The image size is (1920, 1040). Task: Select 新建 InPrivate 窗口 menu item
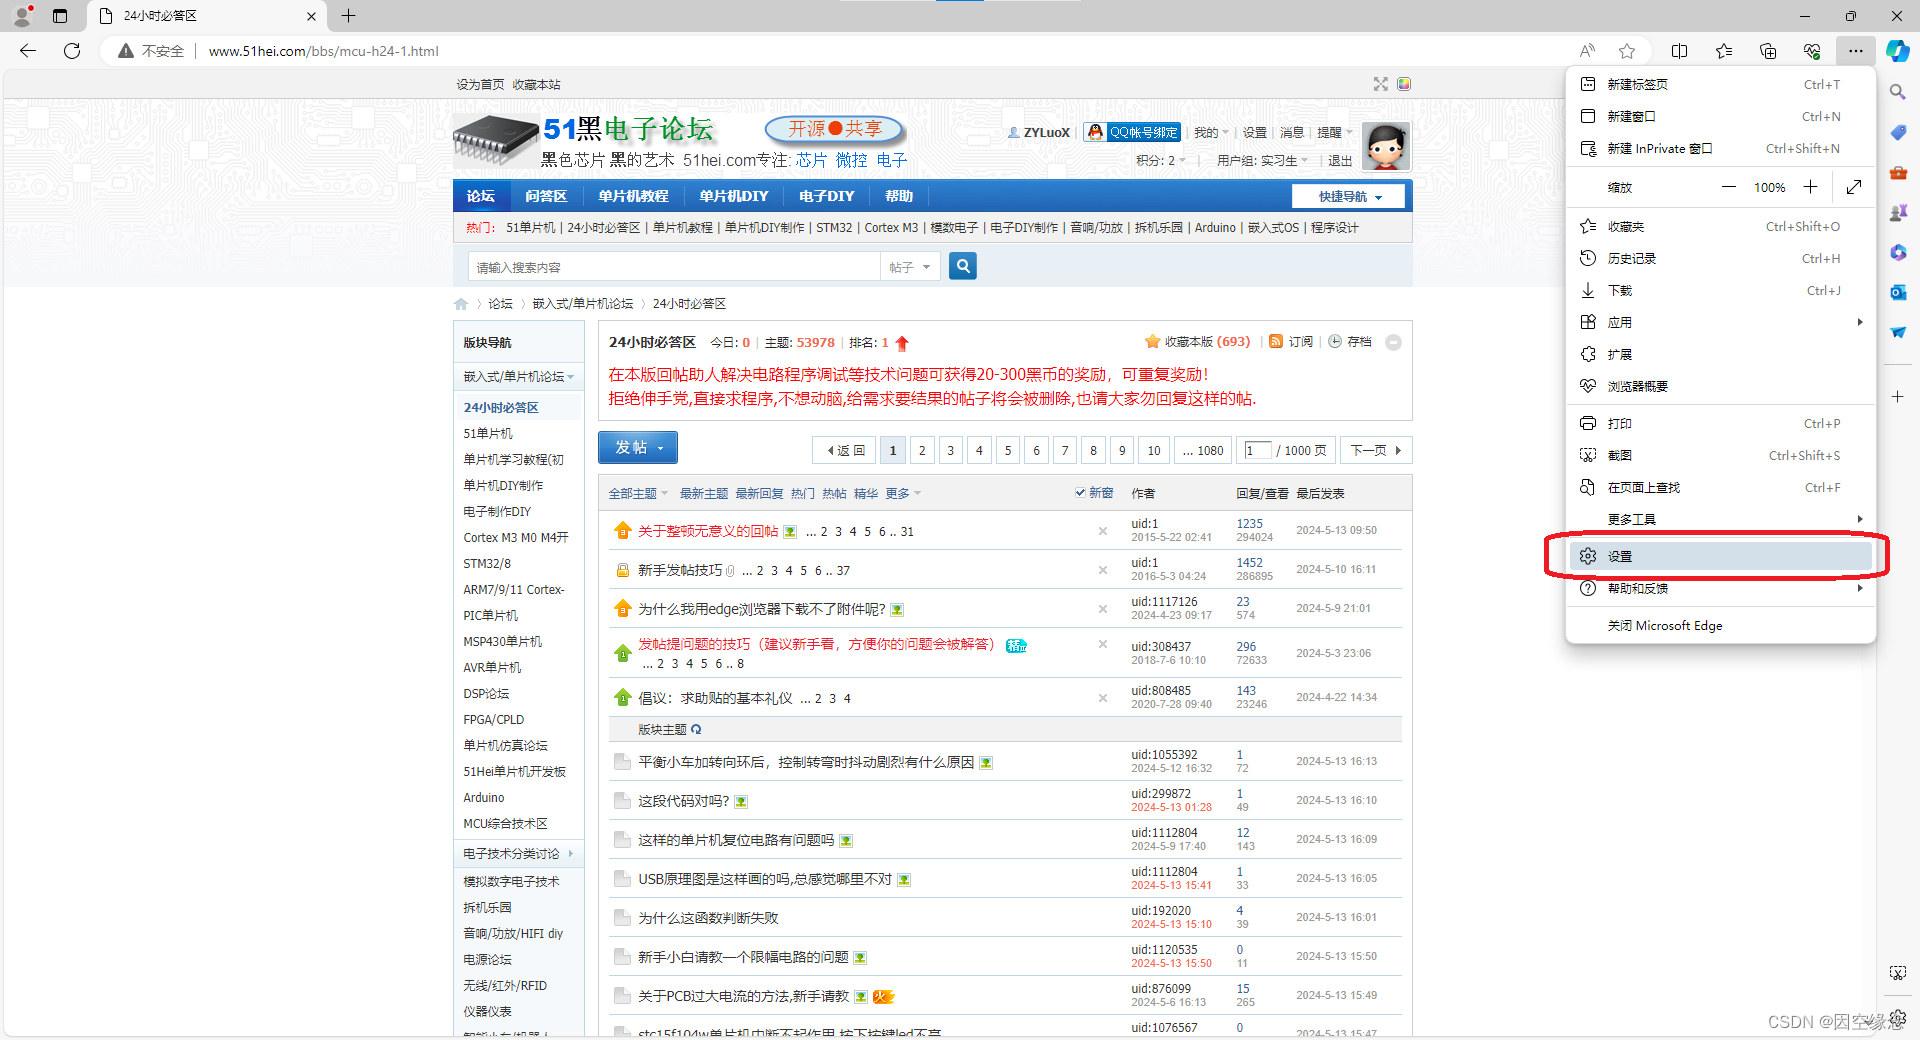pos(1720,148)
